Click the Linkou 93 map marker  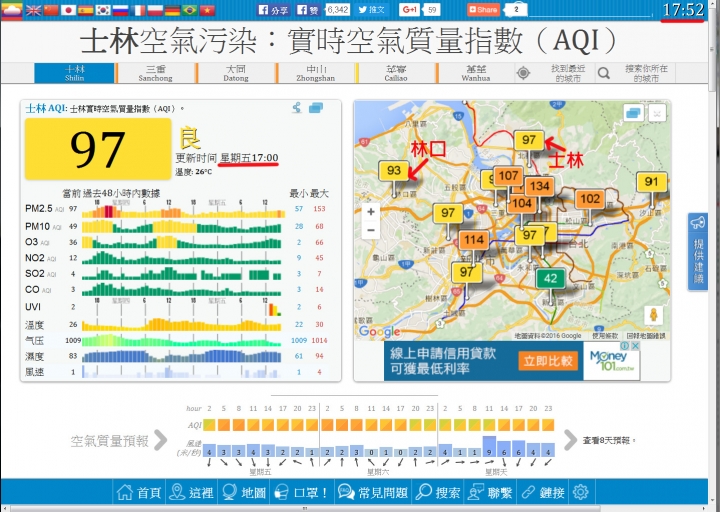pyautogui.click(x=394, y=171)
